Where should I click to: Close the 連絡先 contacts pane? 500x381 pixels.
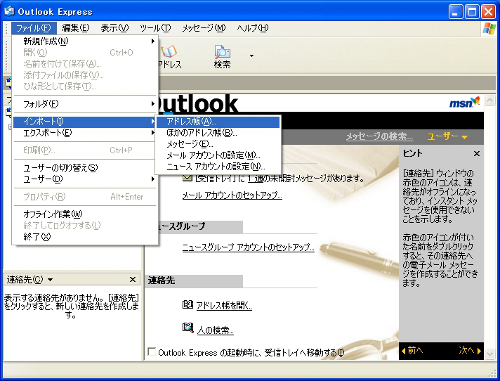pyautogui.click(x=133, y=279)
